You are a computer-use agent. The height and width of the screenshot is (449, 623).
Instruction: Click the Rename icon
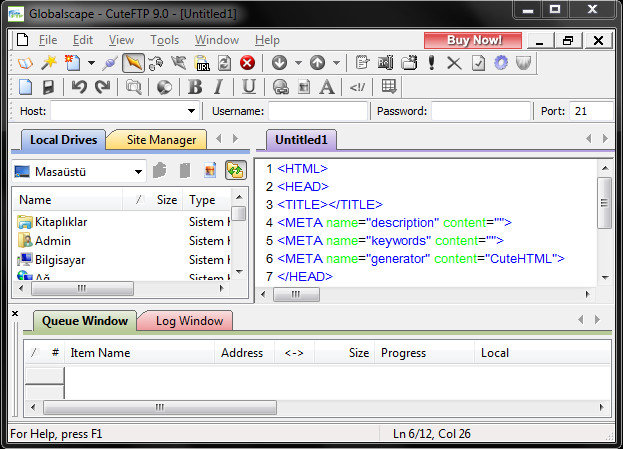385,63
